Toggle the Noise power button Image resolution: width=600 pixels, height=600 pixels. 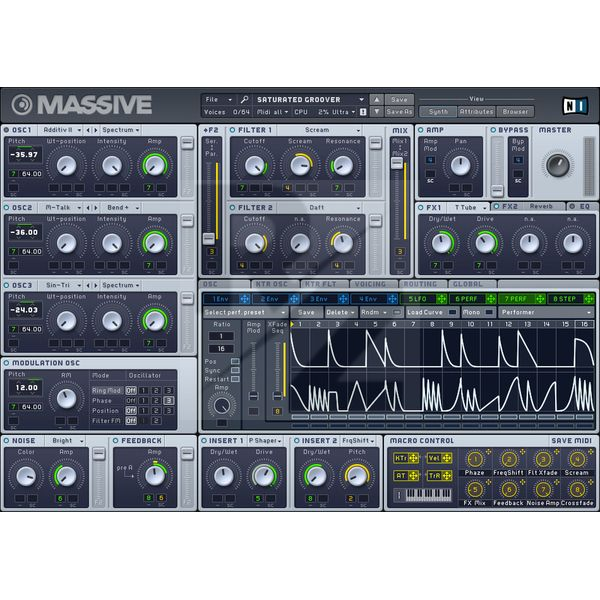click(x=7, y=441)
